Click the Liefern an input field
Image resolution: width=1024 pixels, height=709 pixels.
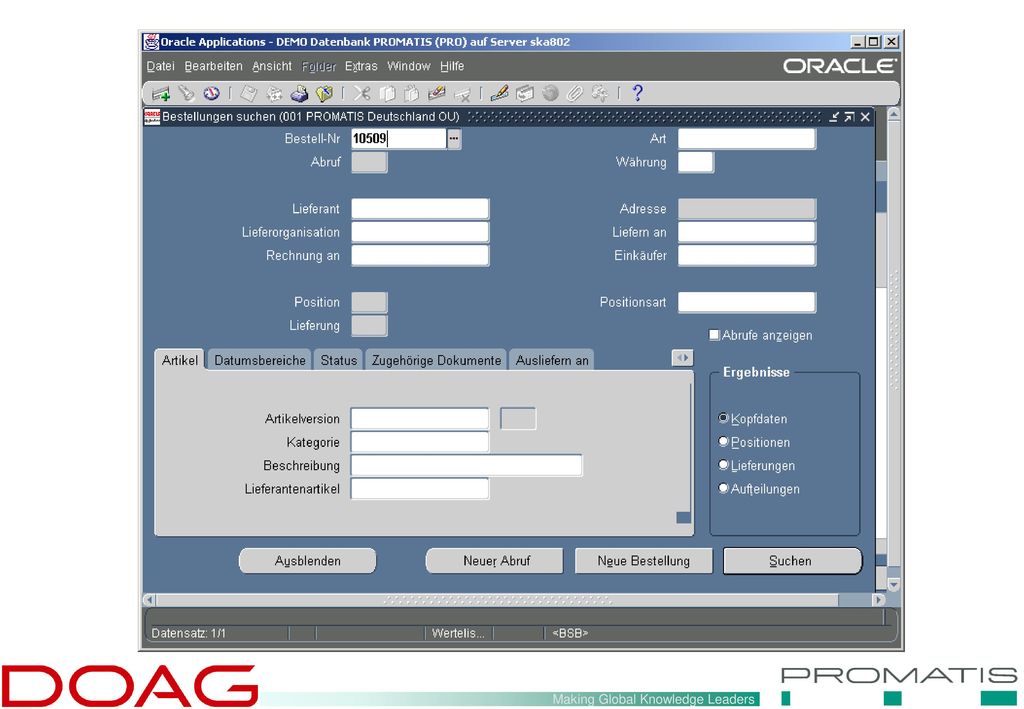click(x=746, y=232)
